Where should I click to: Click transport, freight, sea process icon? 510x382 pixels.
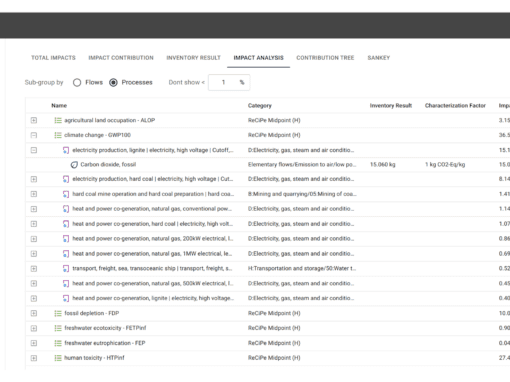(66, 269)
